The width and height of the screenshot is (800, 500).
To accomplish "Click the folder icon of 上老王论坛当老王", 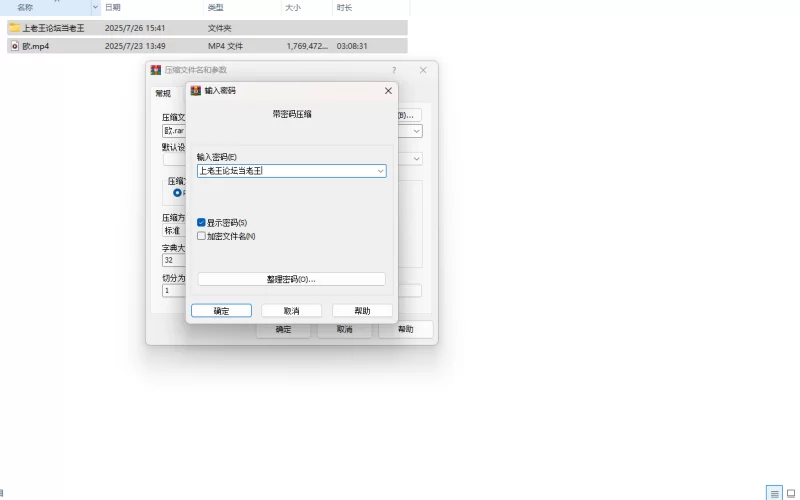I will coord(14,28).
